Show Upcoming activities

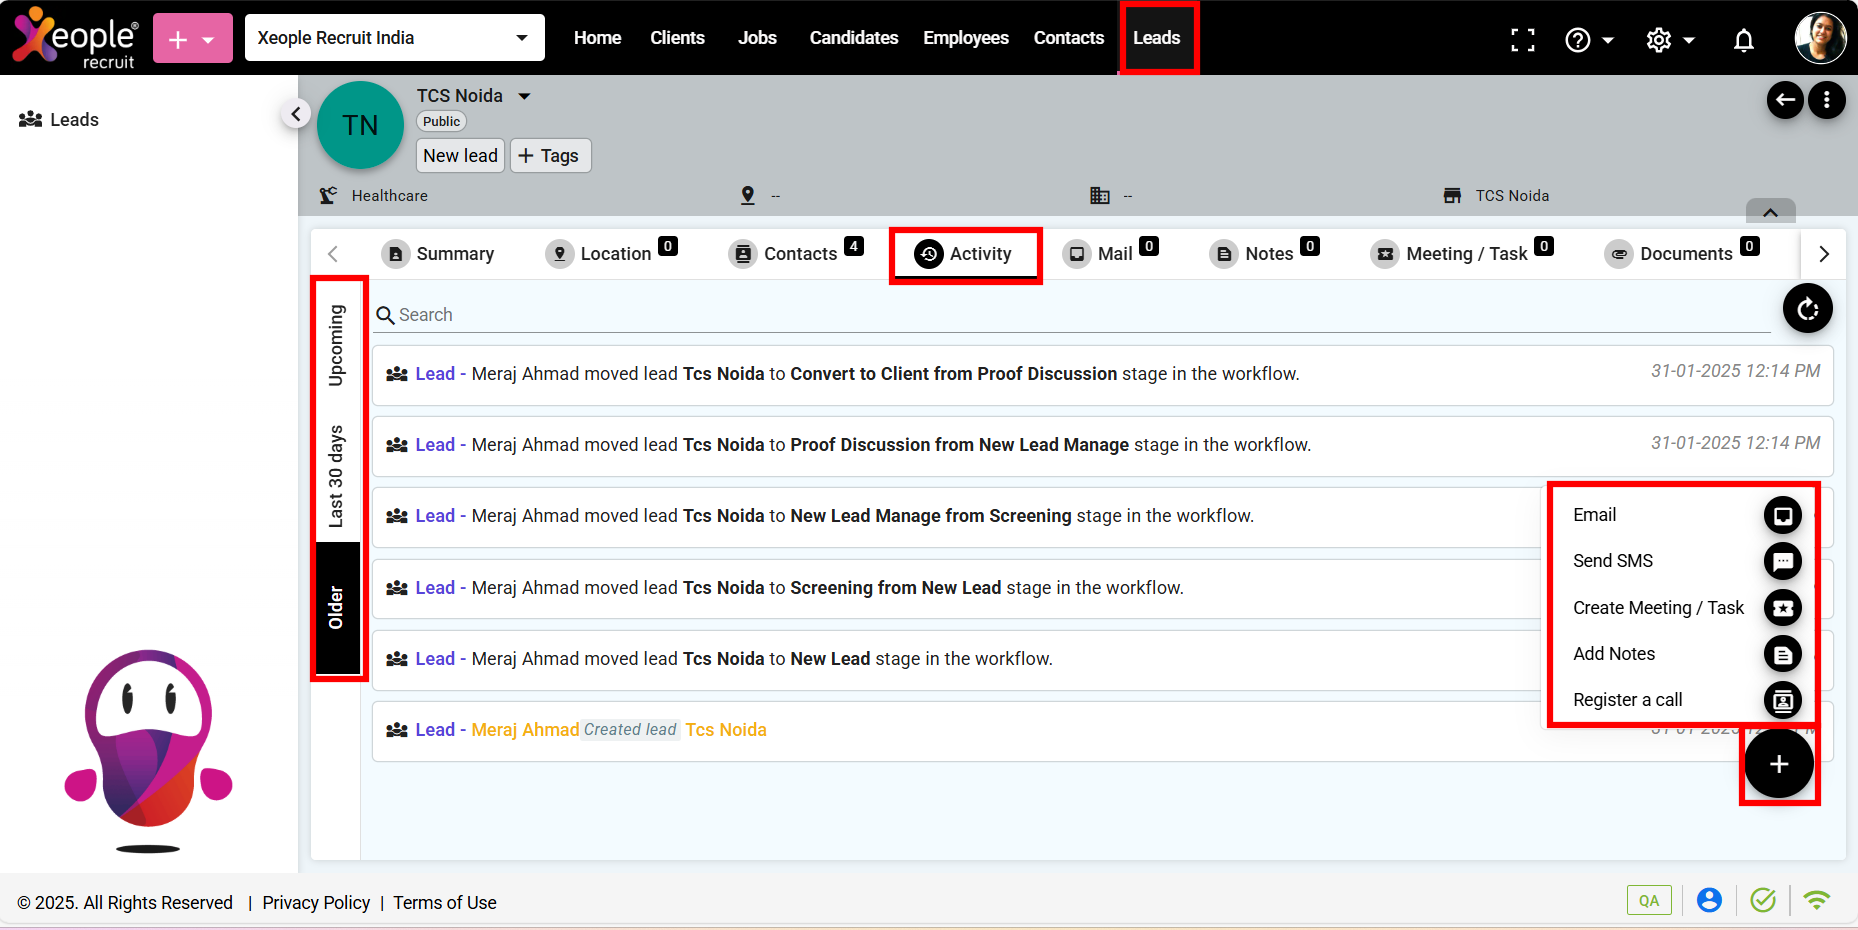tap(337, 346)
